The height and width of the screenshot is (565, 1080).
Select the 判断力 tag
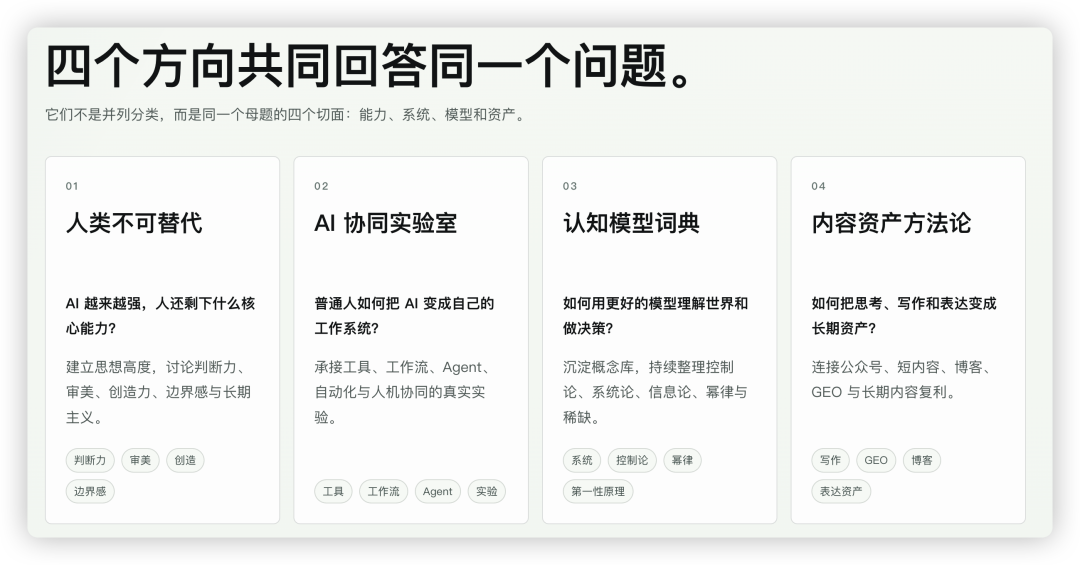click(x=90, y=460)
